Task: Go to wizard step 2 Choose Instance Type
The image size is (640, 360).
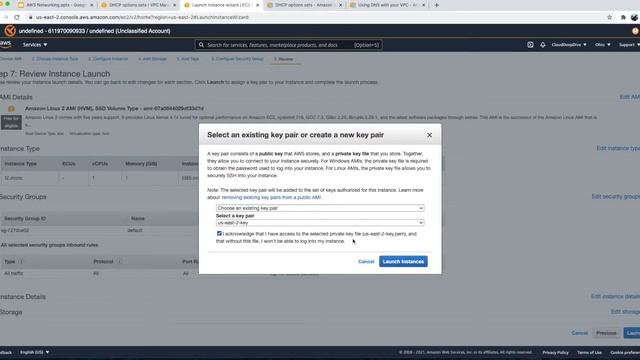Action: tap(55, 59)
